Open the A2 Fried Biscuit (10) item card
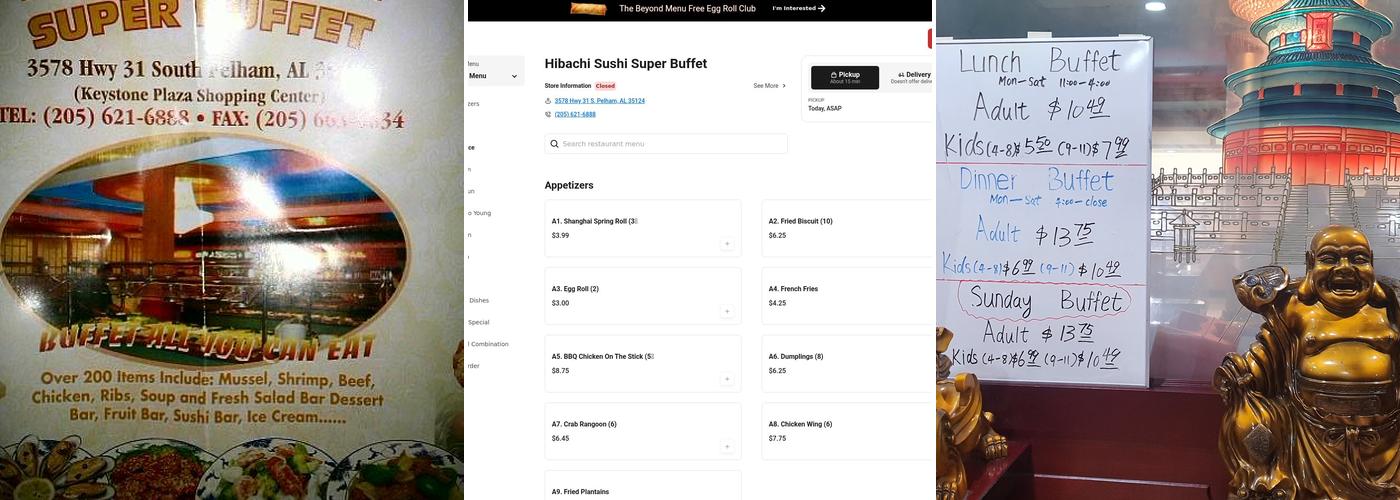1400x500 pixels. pyautogui.click(x=848, y=228)
